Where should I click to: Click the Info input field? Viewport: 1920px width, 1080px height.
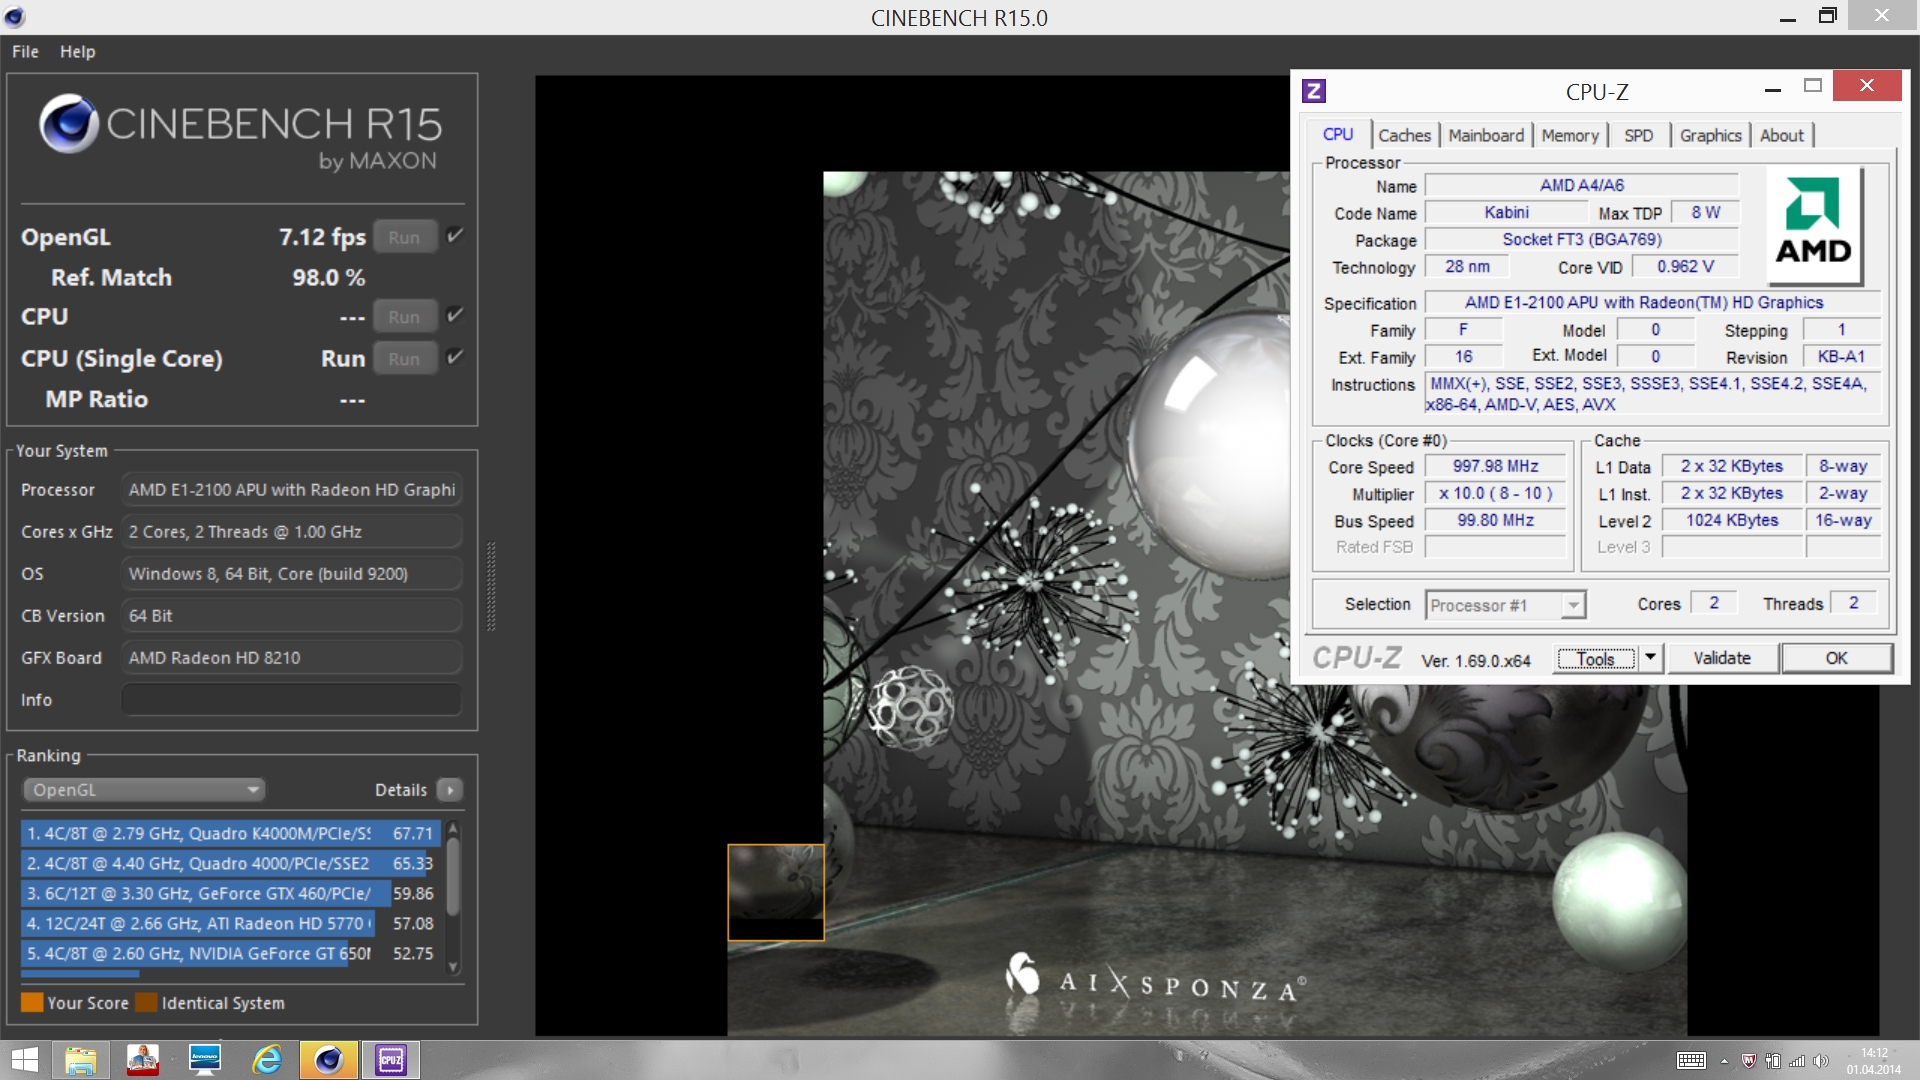click(x=291, y=700)
